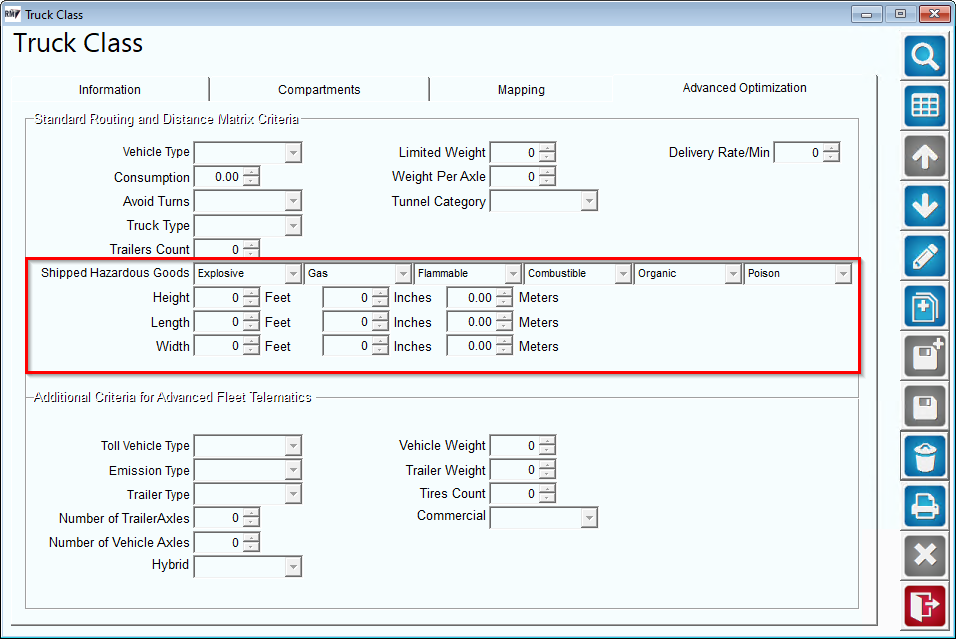
Task: Click the trash can delete icon
Action: click(x=925, y=456)
